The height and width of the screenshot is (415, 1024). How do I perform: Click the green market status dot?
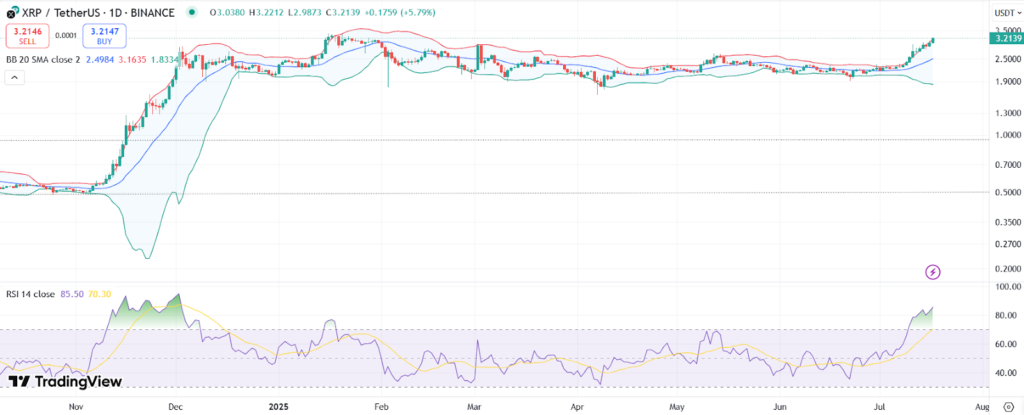(x=191, y=12)
